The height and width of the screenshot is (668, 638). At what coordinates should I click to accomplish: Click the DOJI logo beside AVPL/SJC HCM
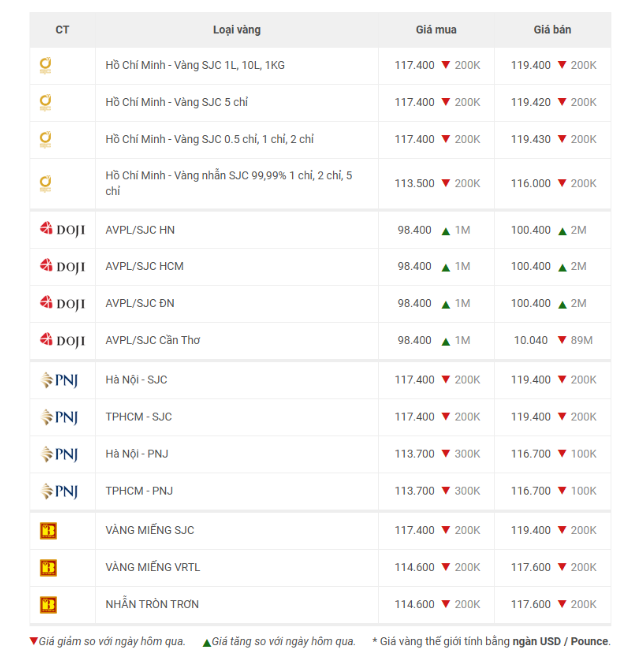tap(62, 266)
